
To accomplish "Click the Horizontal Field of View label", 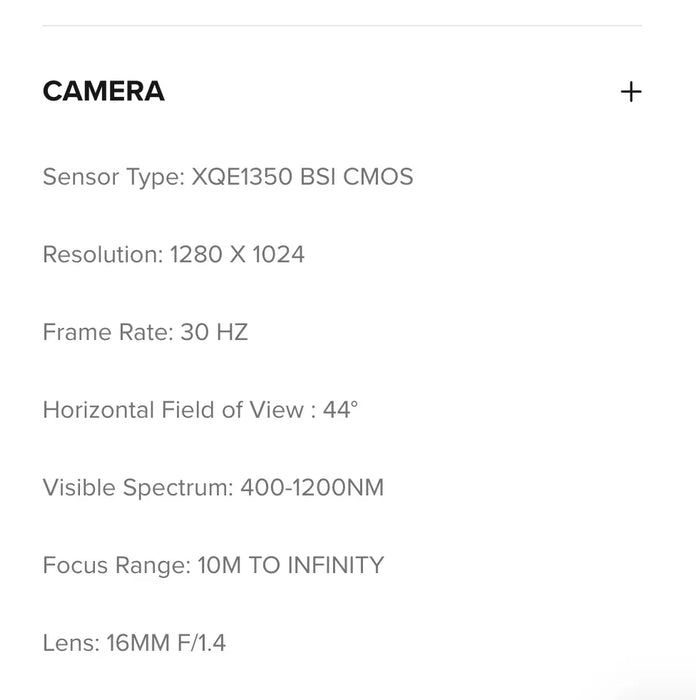I will (x=172, y=411).
